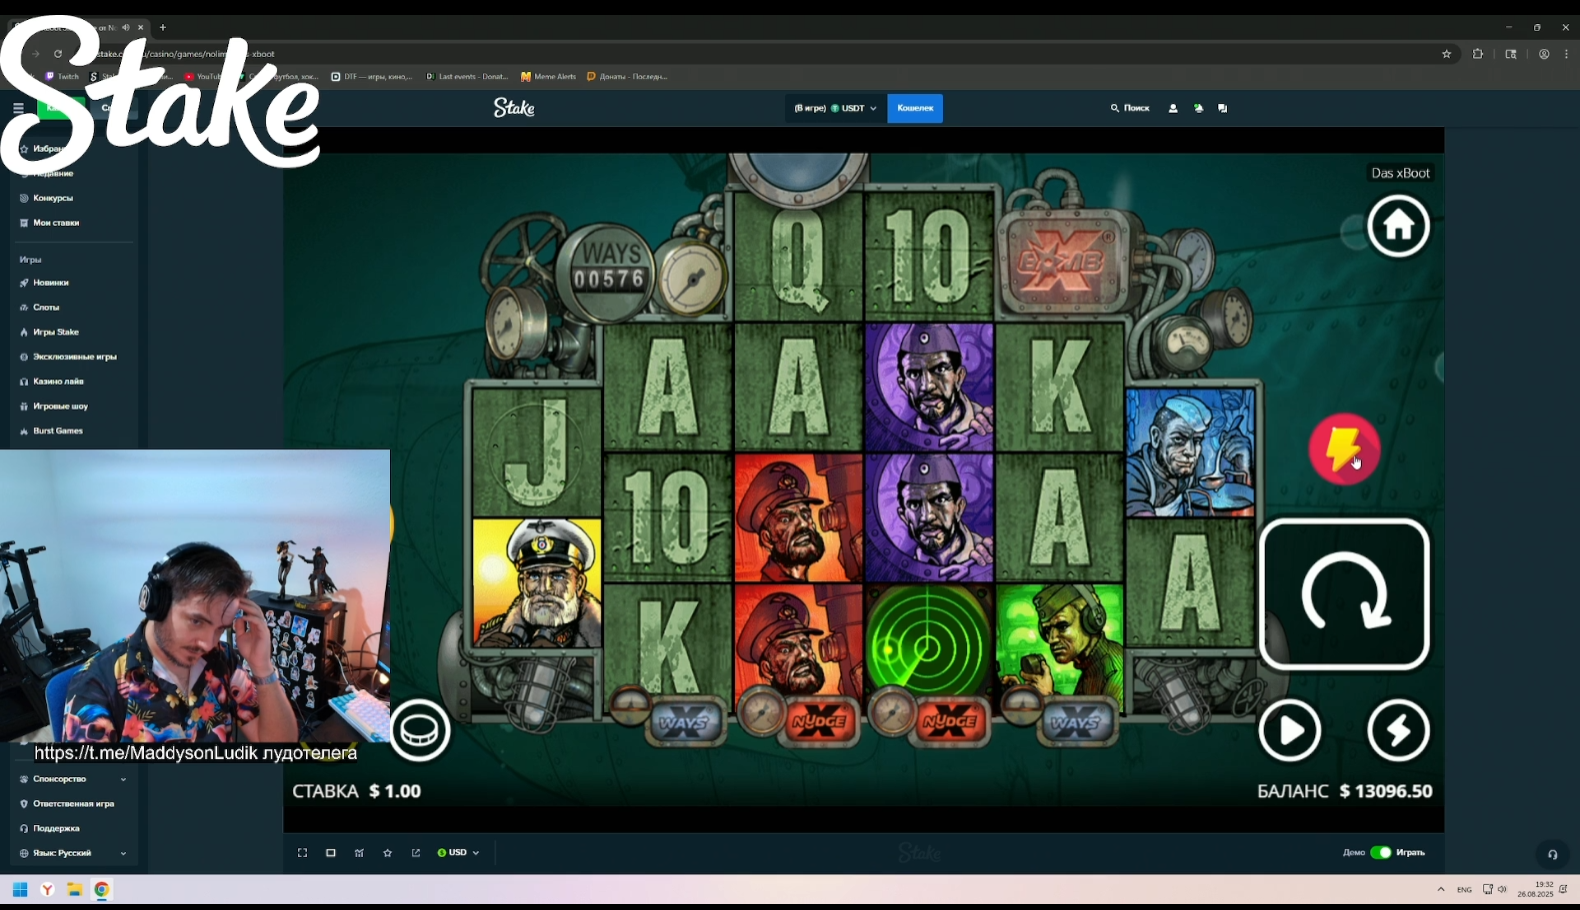
Task: Open the Twitch bookmark
Action: (62, 76)
